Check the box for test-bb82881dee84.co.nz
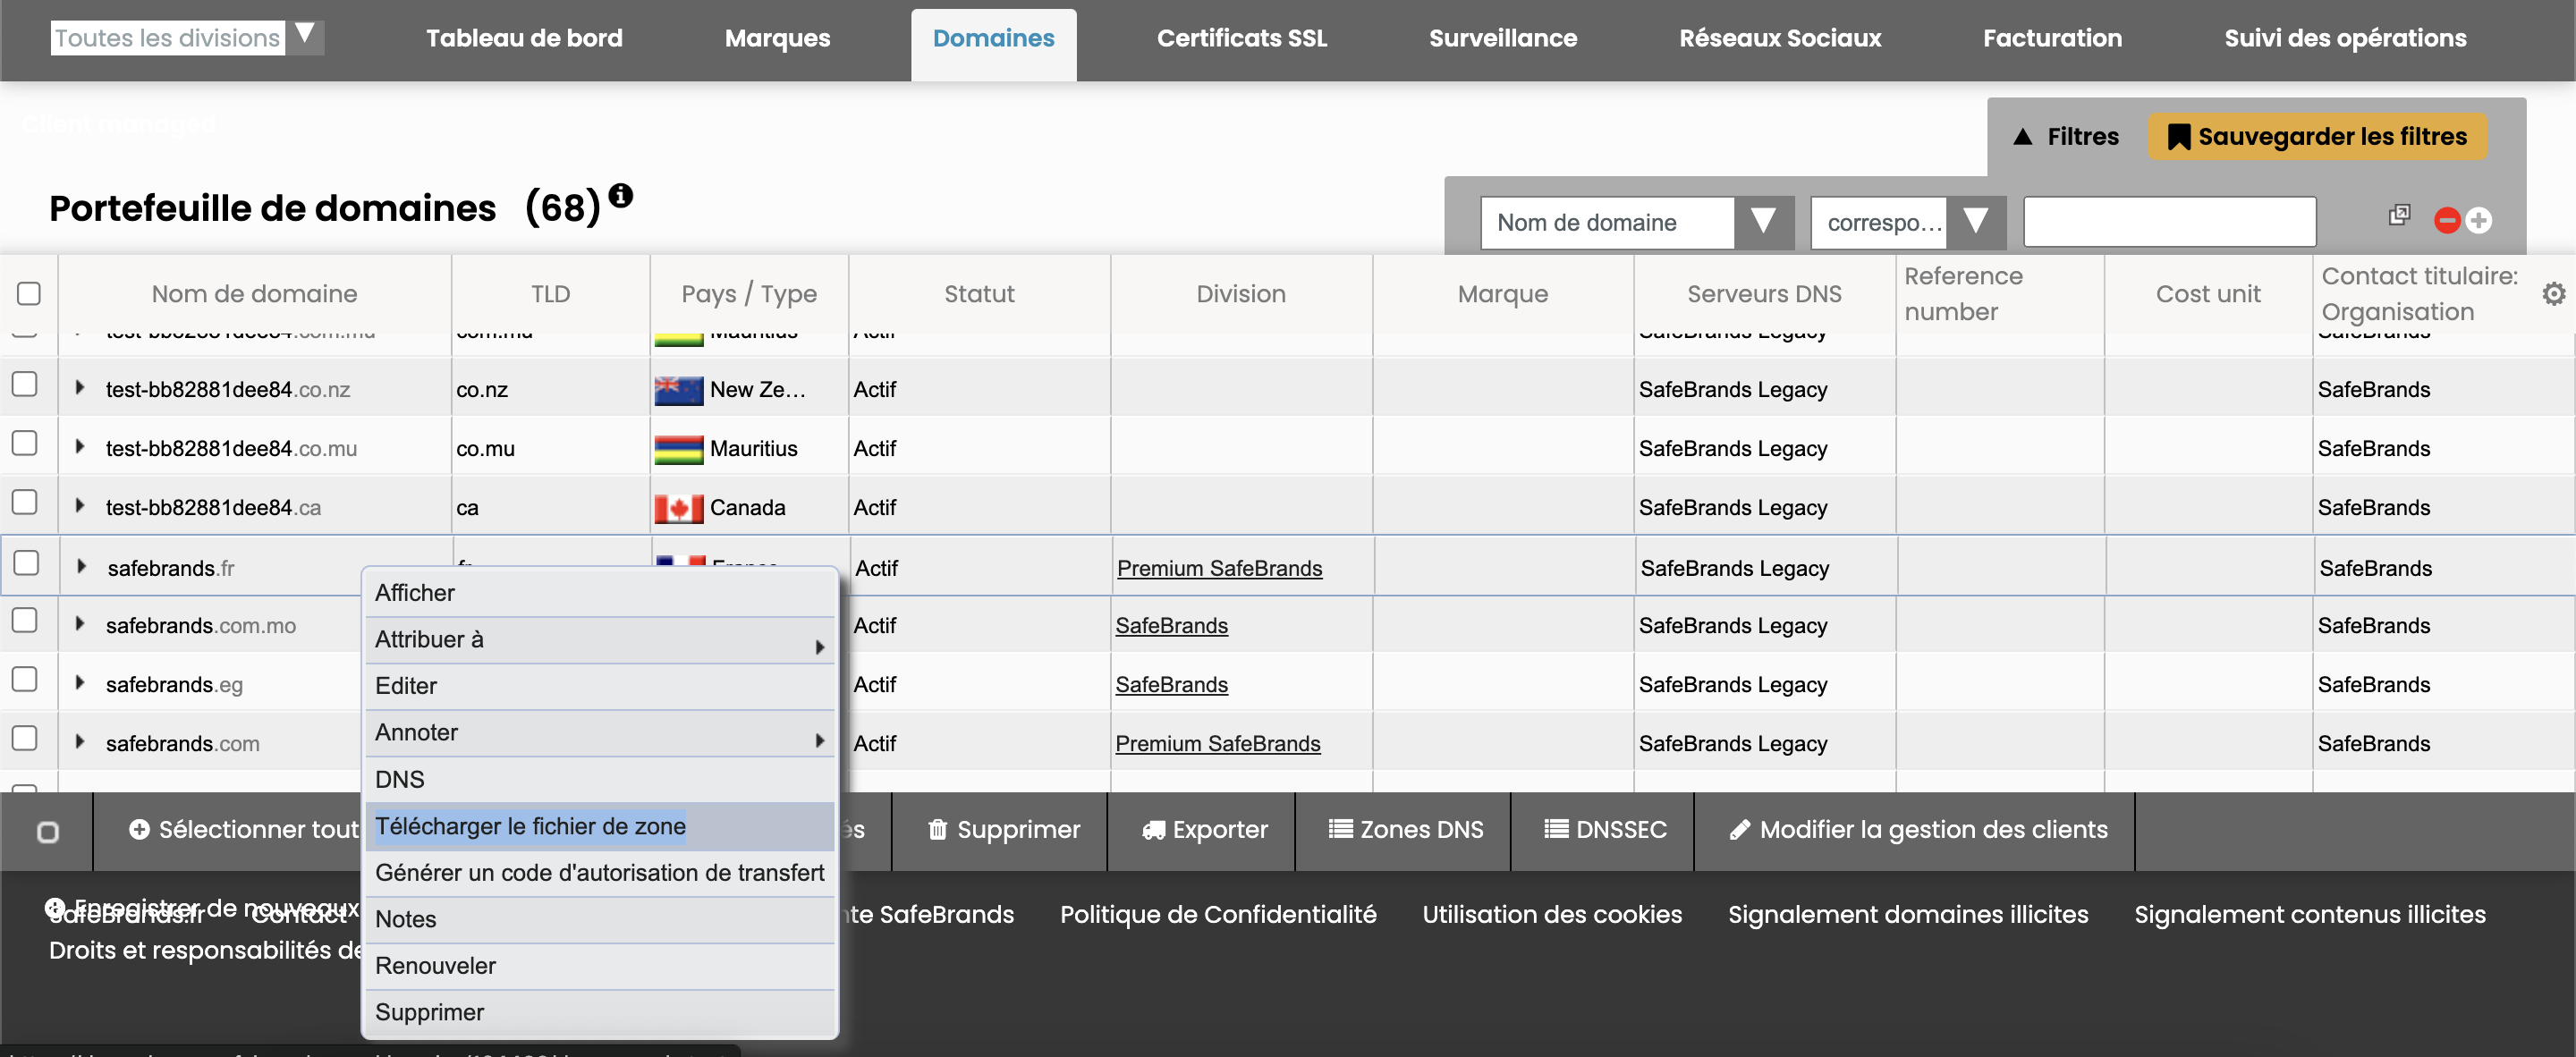 point(25,384)
